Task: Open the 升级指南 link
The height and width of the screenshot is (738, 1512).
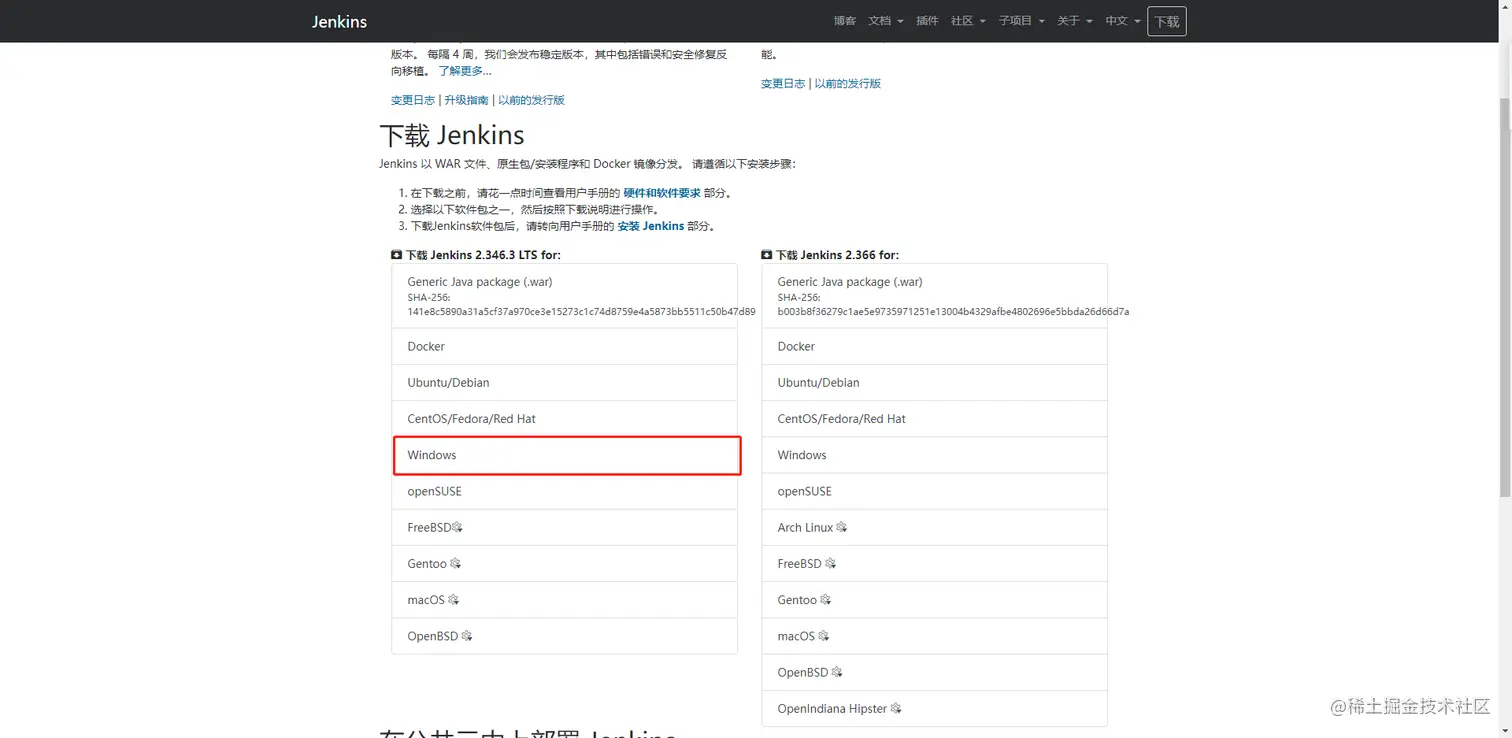Action: 466,100
